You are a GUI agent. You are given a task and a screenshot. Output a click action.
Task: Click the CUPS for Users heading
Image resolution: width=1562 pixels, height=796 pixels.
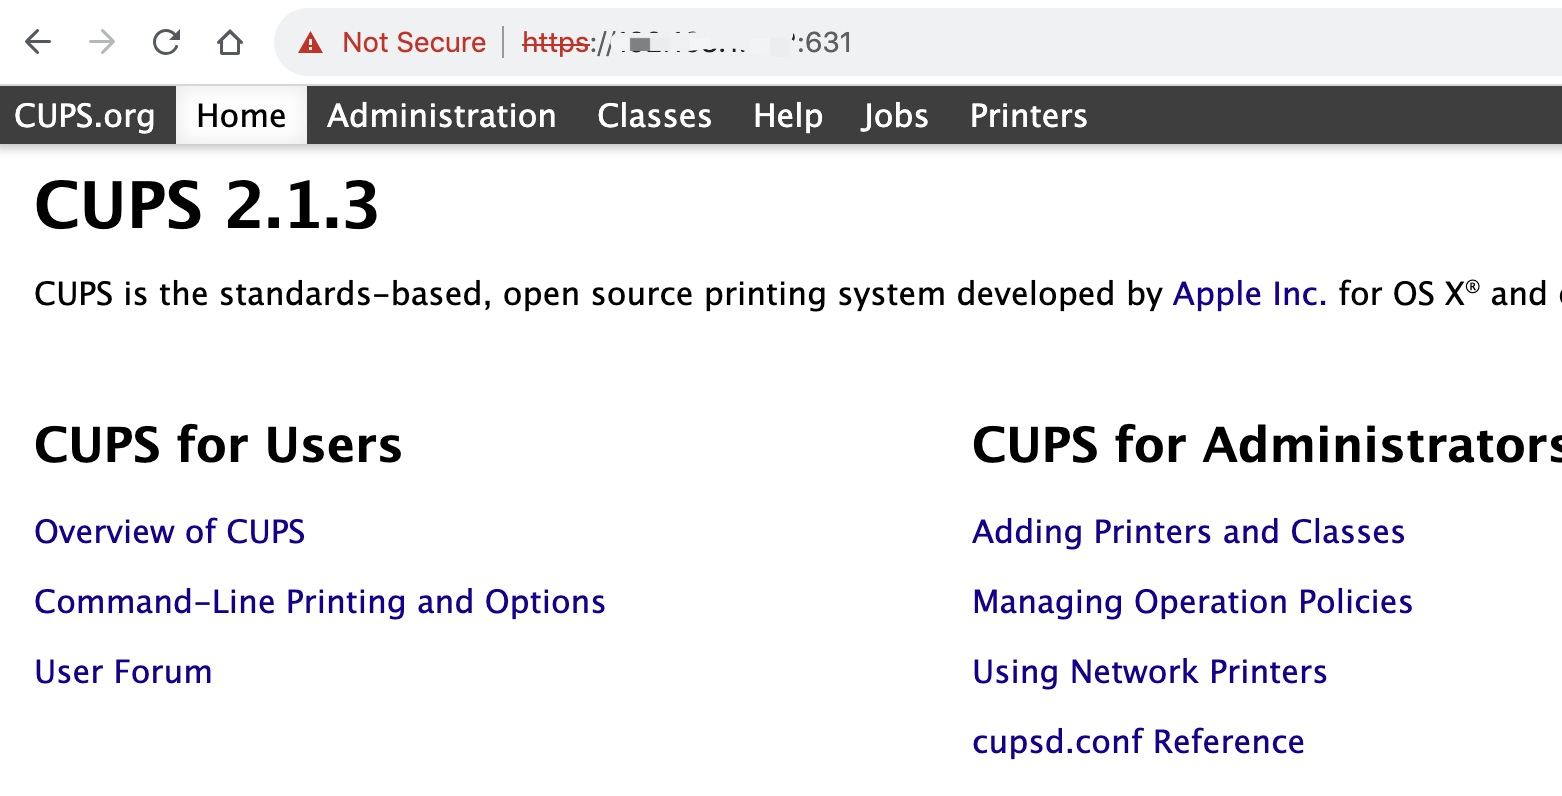click(218, 444)
